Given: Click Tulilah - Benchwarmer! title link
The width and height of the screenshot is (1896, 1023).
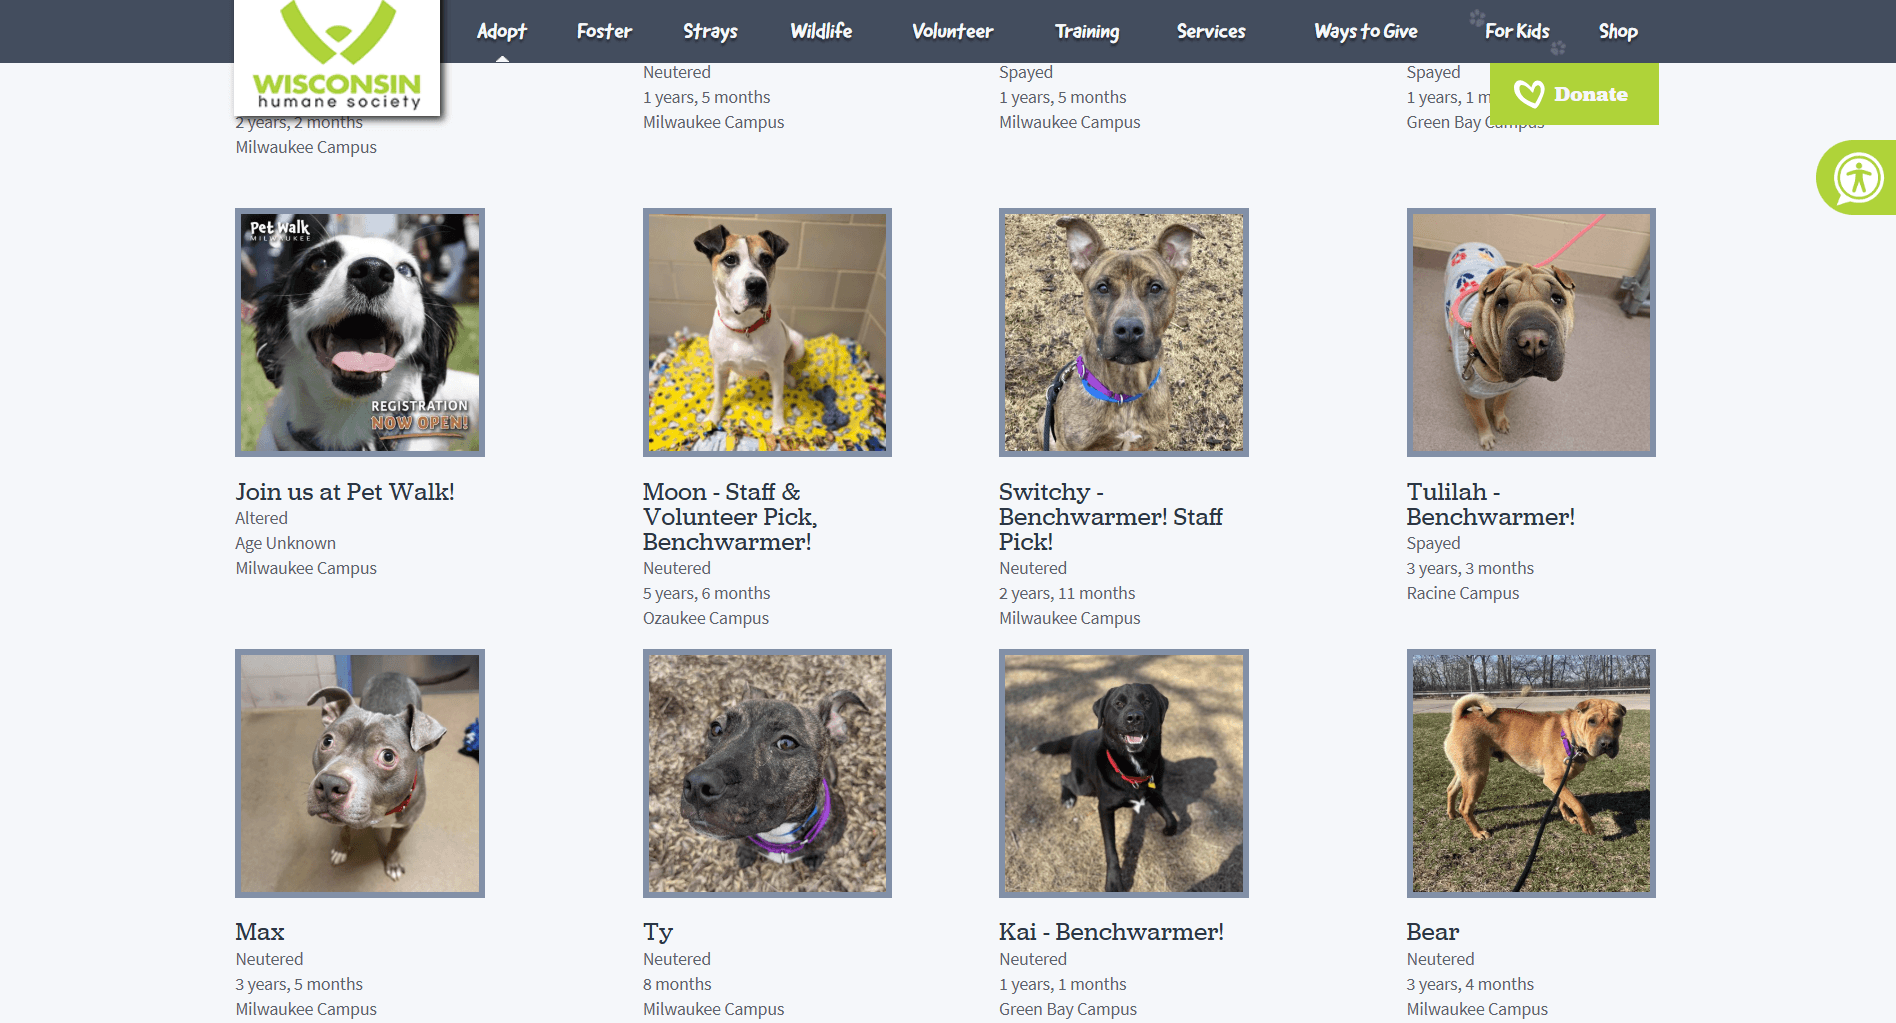Looking at the screenshot, I should pos(1490,504).
